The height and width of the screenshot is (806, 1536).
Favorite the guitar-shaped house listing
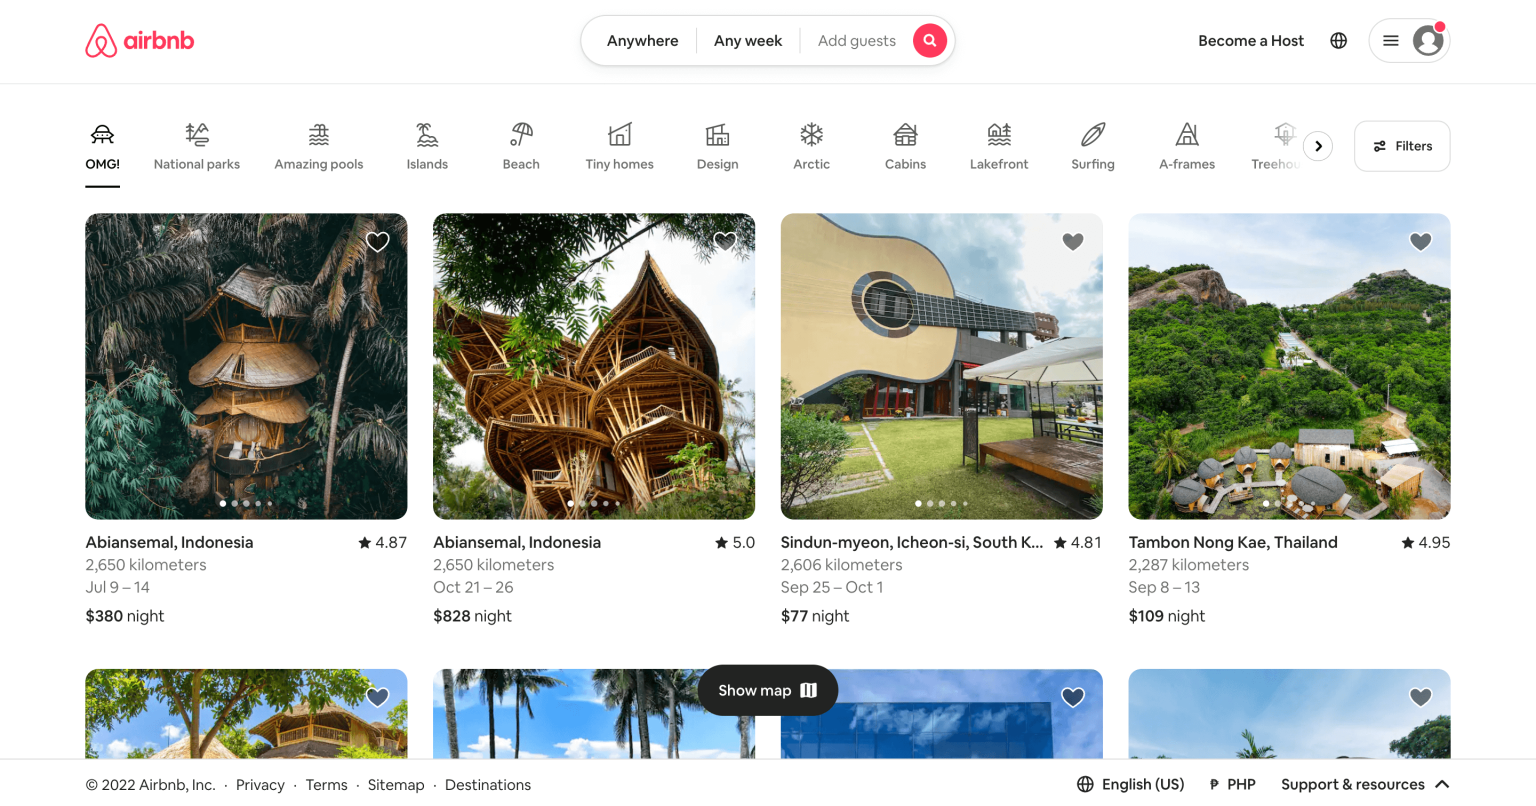tap(1072, 242)
